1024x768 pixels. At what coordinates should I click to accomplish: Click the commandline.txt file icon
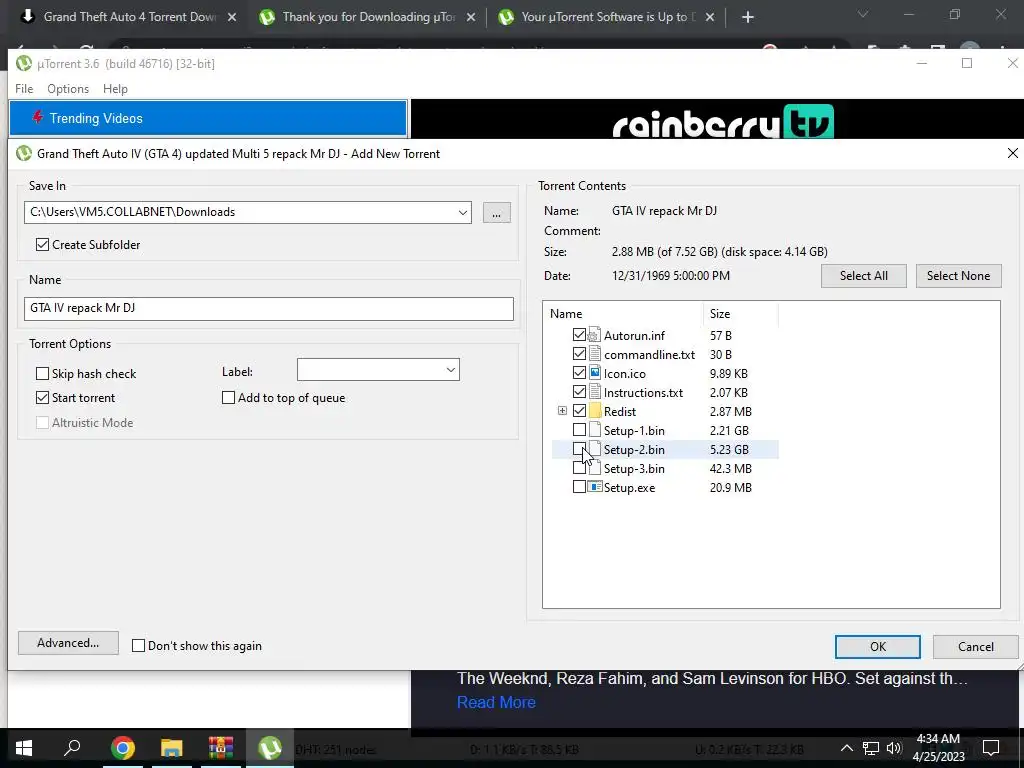click(594, 354)
